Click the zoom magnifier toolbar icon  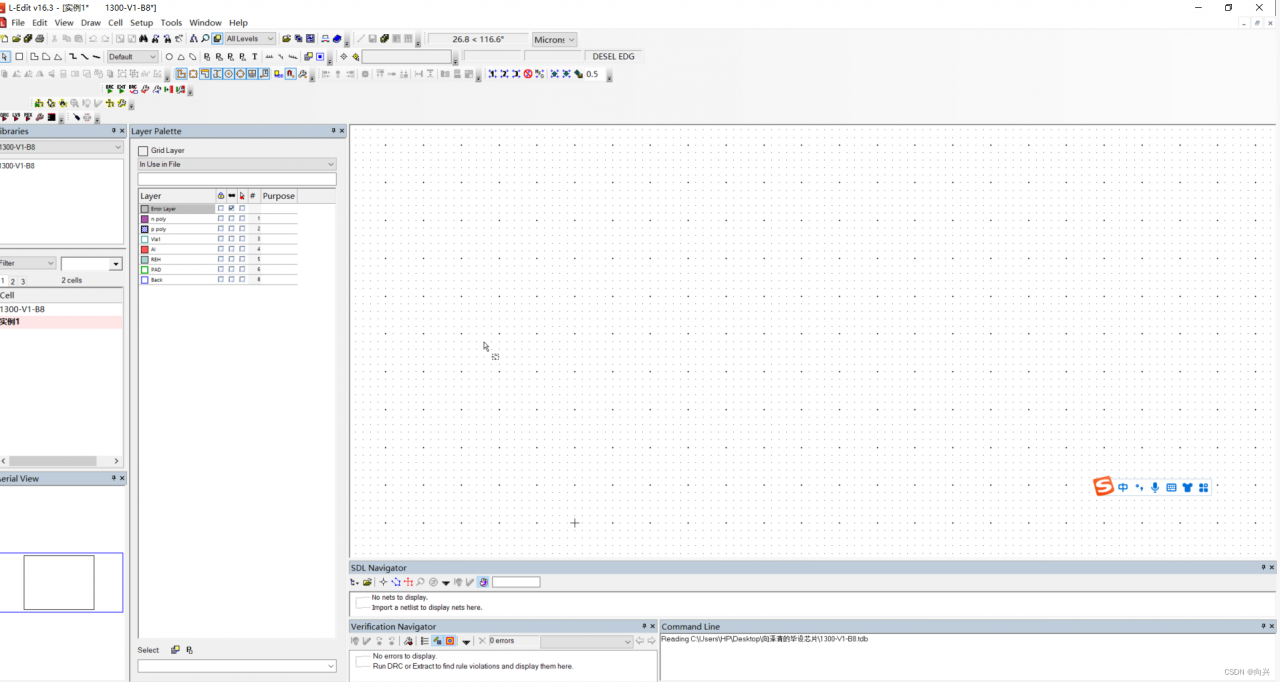pos(205,39)
